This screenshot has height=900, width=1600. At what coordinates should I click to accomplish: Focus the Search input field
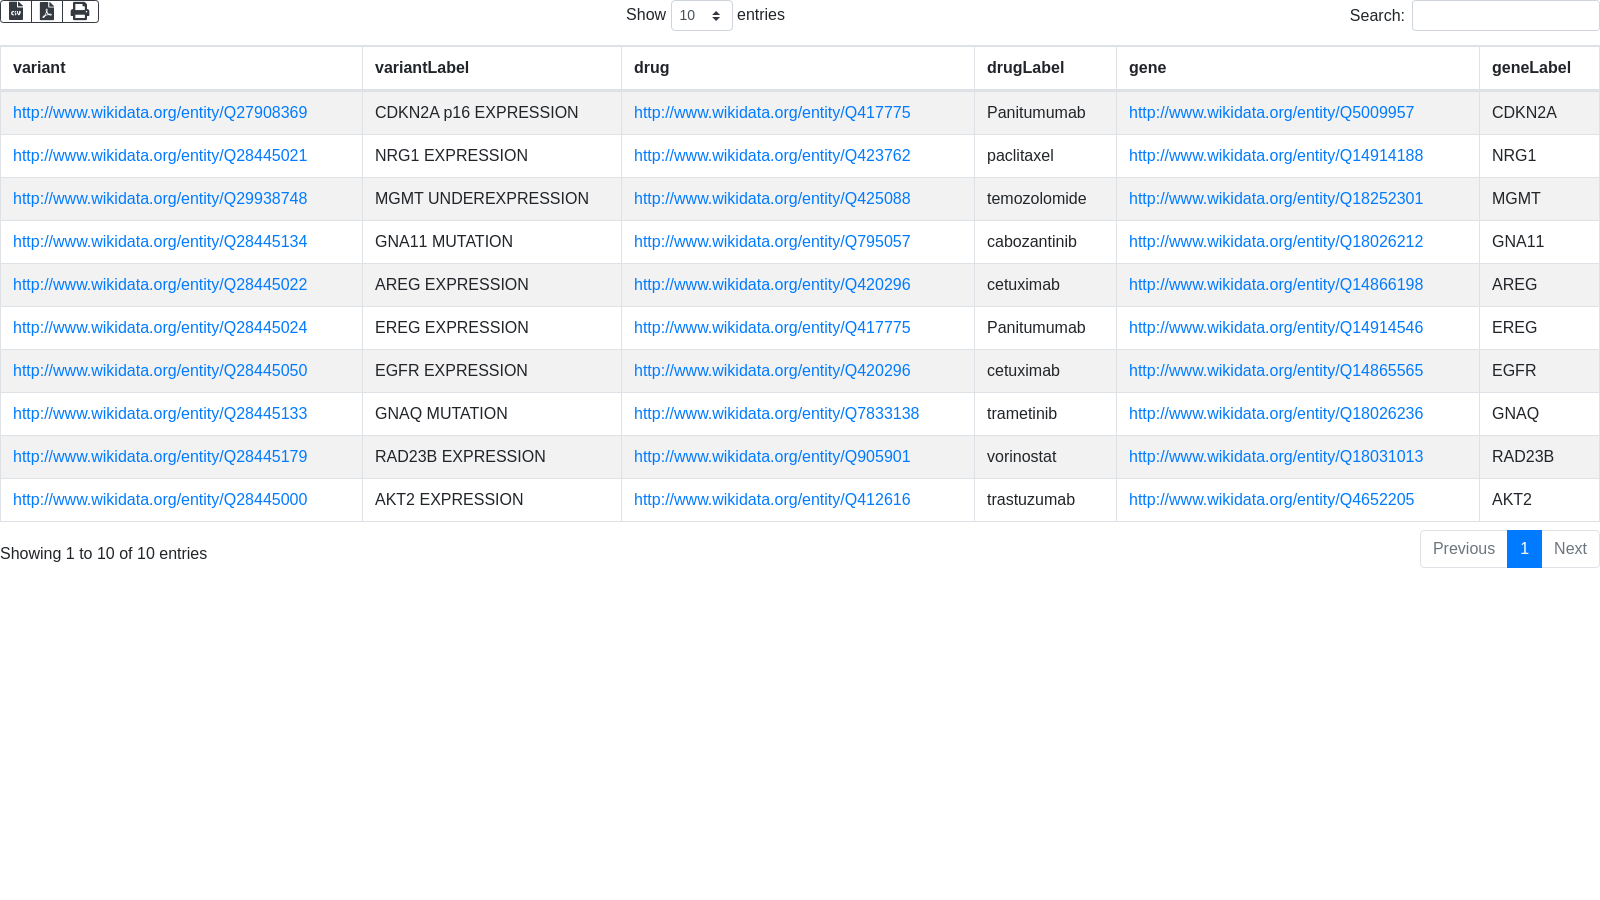[x=1505, y=15]
